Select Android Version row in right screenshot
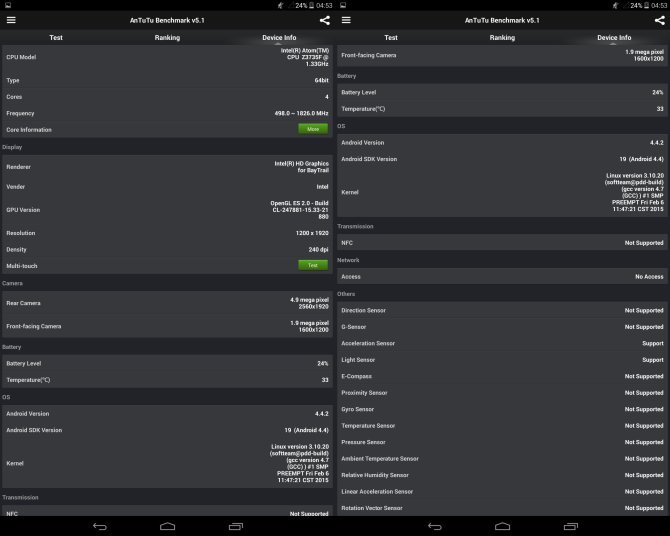 [502, 143]
